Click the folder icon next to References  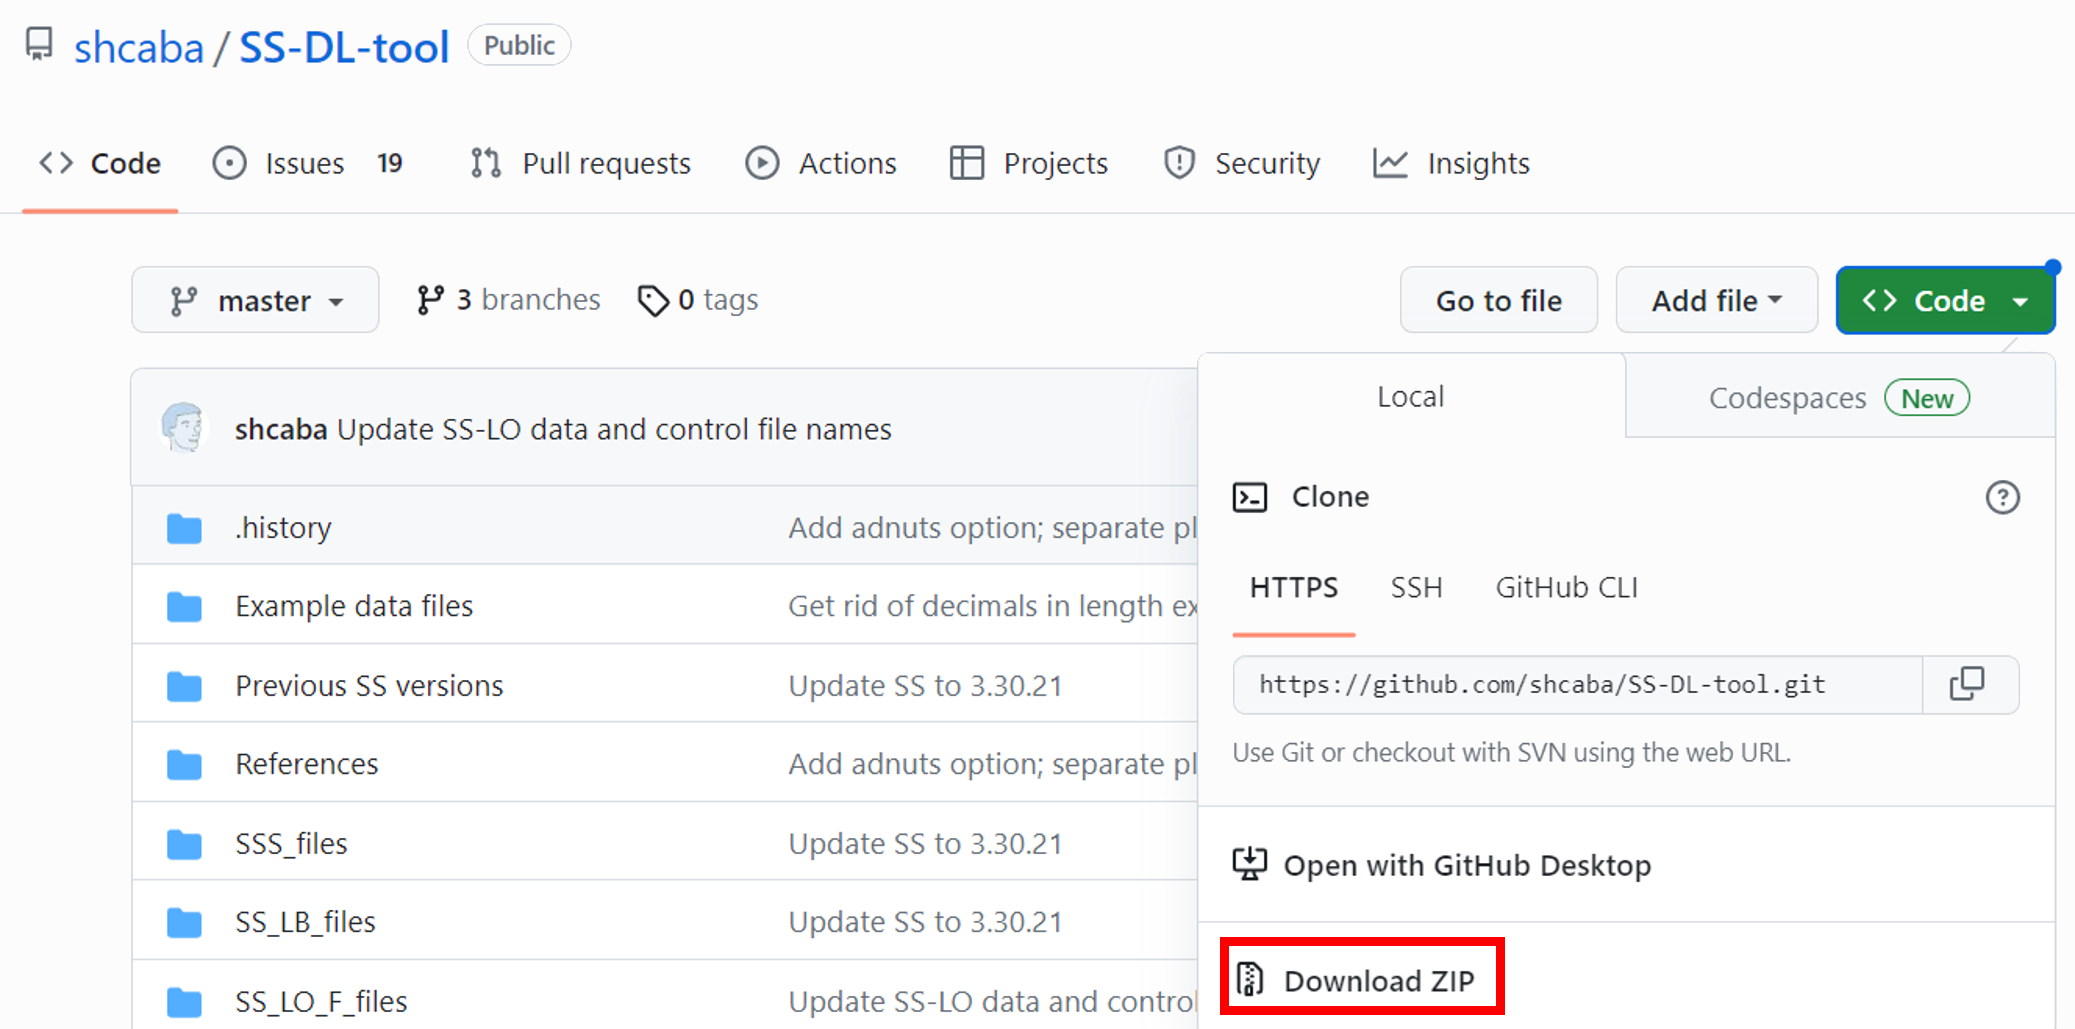click(x=184, y=765)
